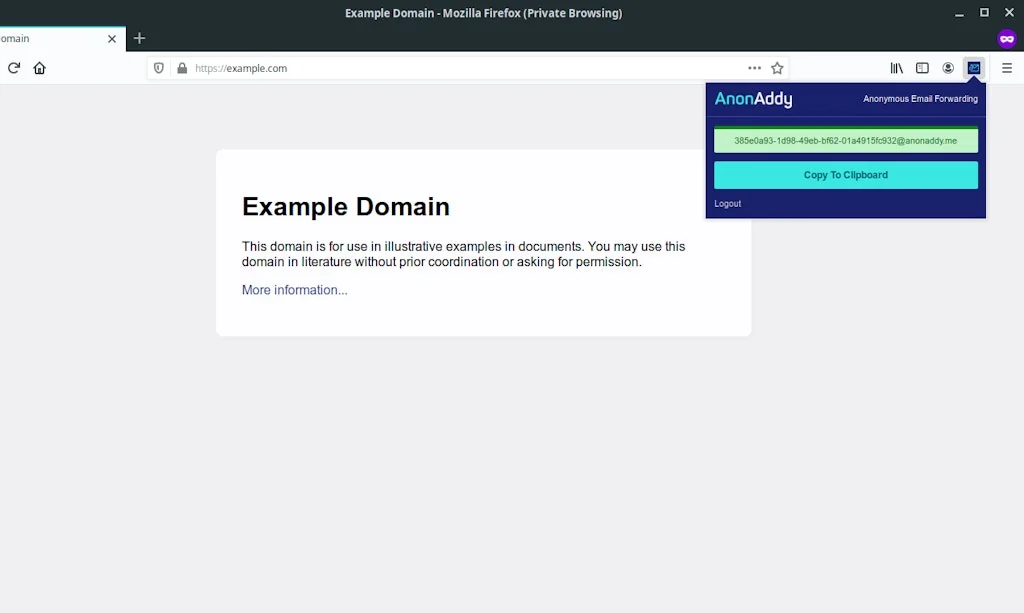Open the Library icon in the toolbar

[897, 68]
